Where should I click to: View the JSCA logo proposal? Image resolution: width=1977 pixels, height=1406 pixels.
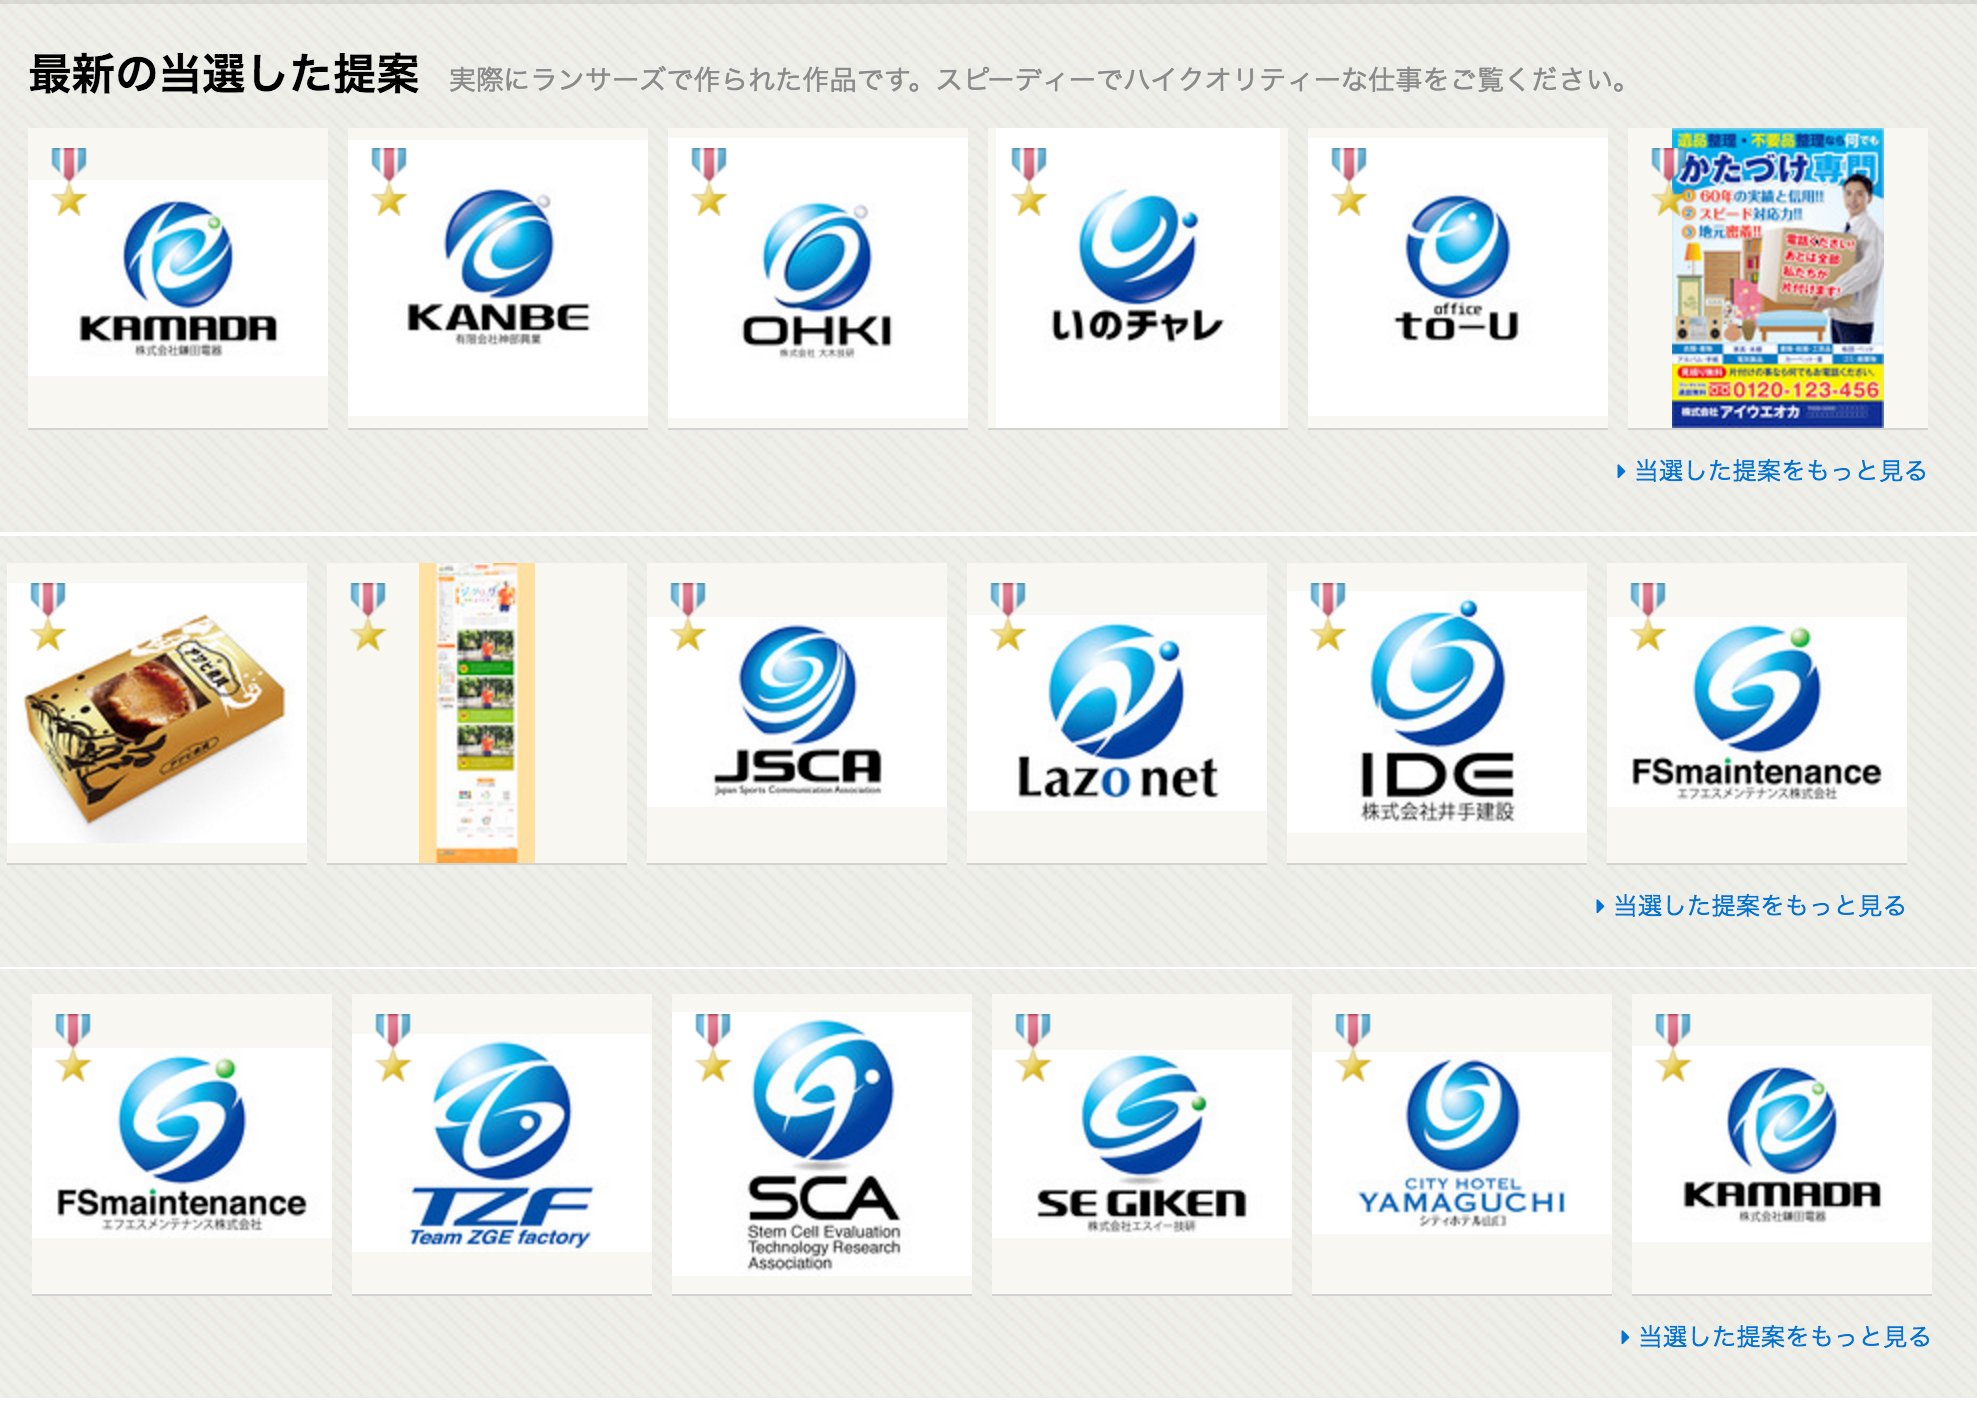point(797,712)
